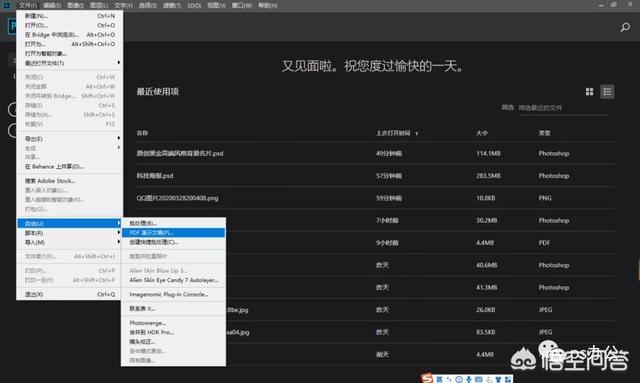Choose 打开(O)... from the File menu

[70, 25]
